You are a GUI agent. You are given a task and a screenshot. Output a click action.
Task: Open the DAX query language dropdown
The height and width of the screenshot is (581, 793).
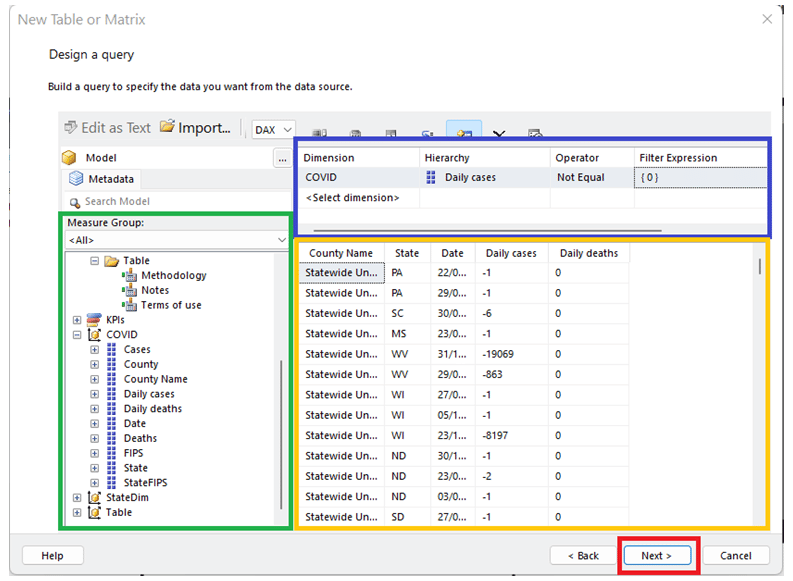[273, 130]
